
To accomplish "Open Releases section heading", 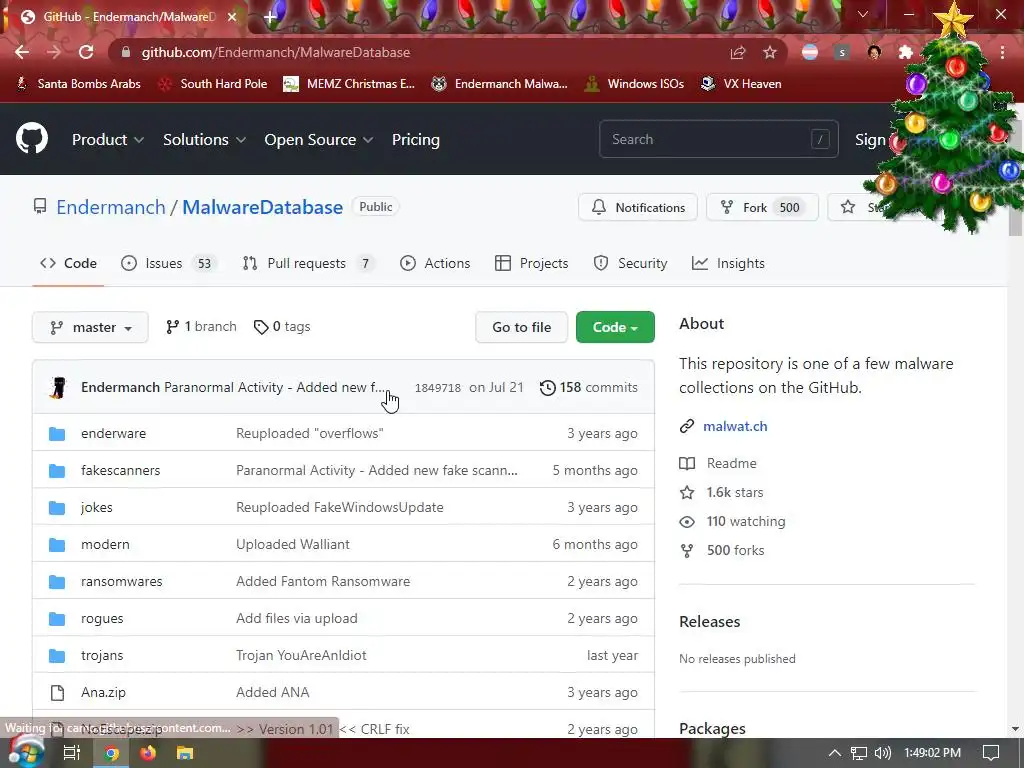I will click(x=709, y=622).
